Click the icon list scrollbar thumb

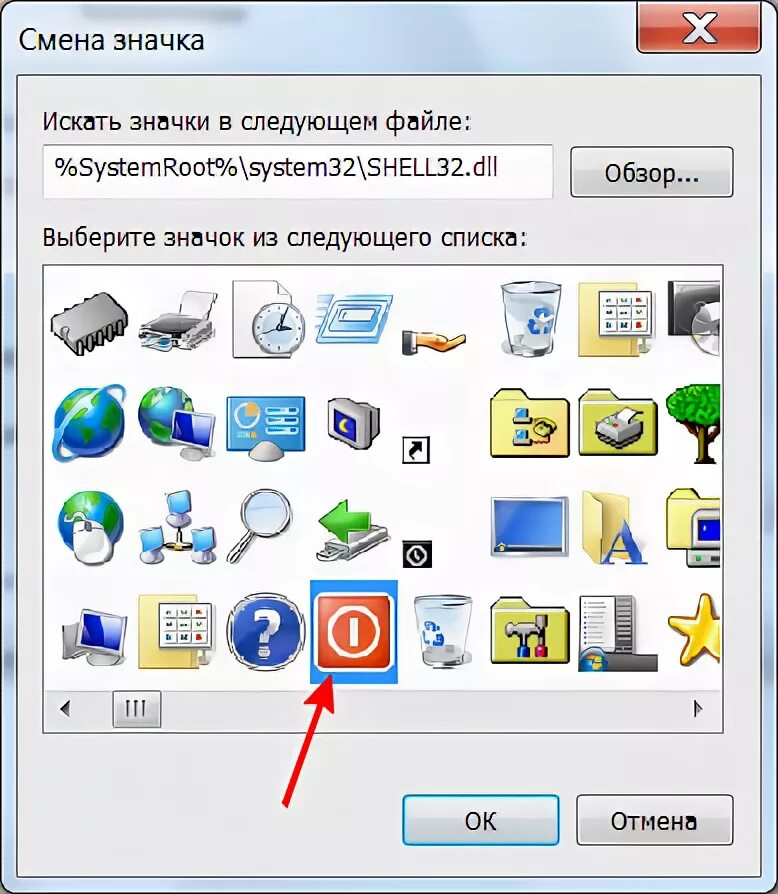tap(137, 709)
